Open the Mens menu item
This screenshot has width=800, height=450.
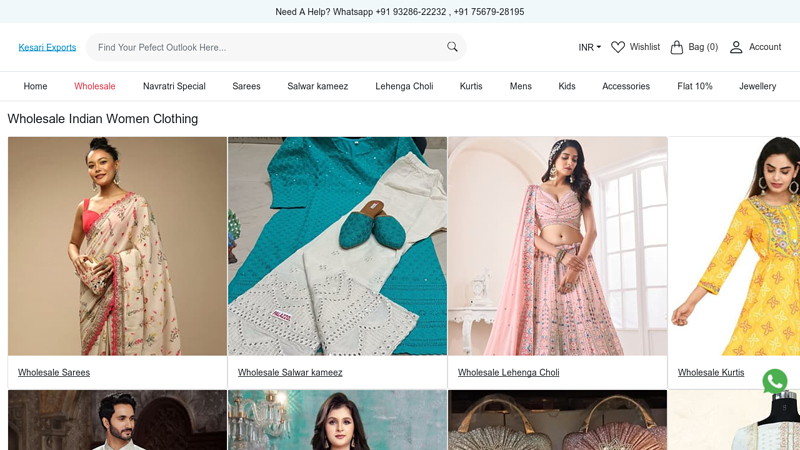click(520, 86)
